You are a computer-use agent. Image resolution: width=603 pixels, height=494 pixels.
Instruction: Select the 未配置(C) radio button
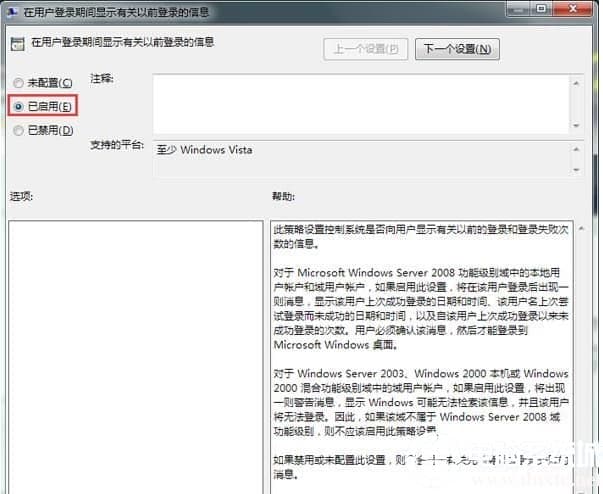(x=18, y=83)
